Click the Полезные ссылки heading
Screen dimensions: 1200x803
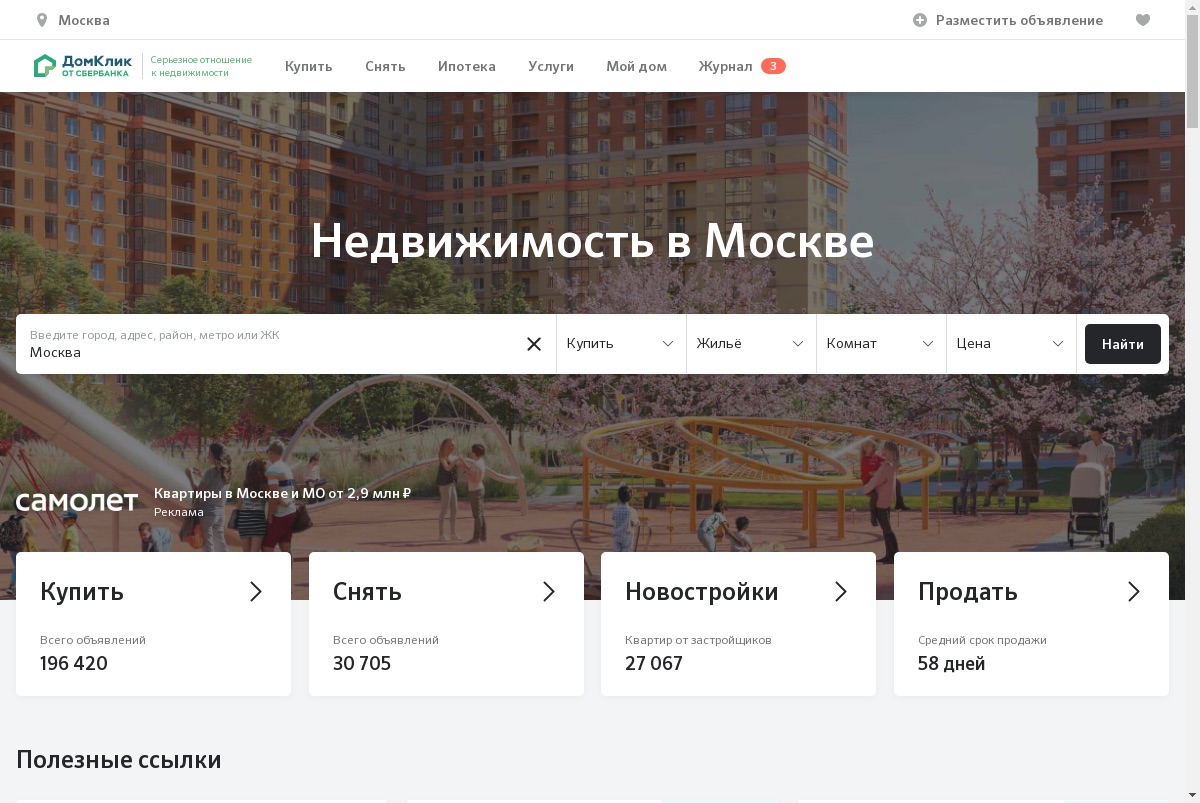[119, 760]
